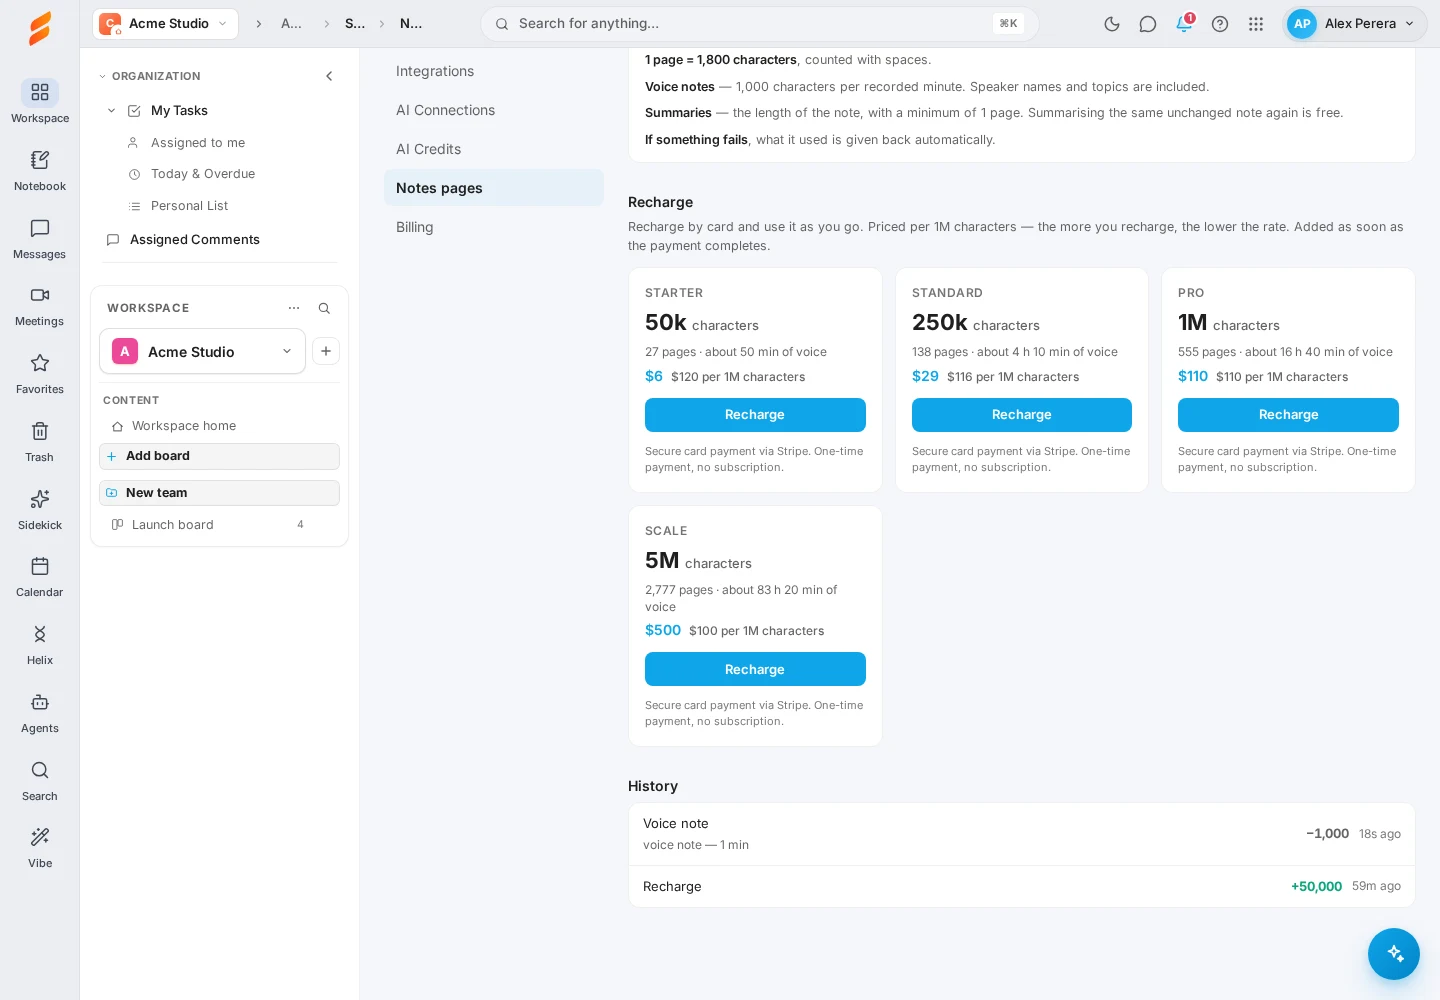This screenshot has width=1440, height=1000.
Task: Recharge the Pro 1M plan
Action: tap(1288, 415)
